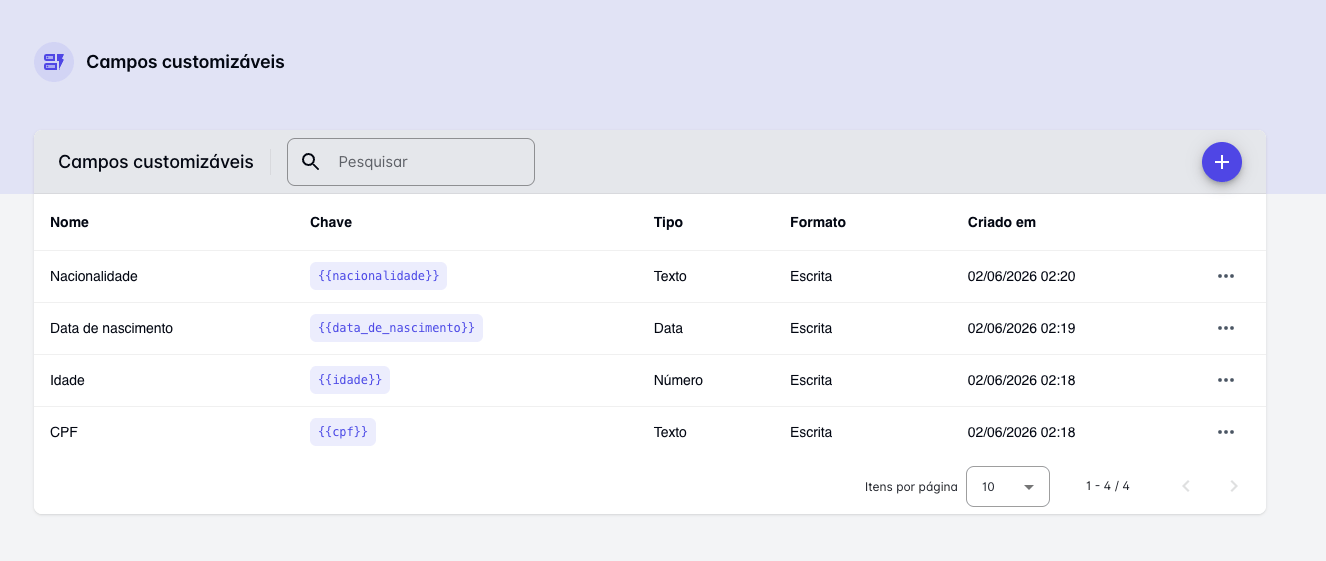Select the Idade name cell
1326x561 pixels.
click(67, 380)
